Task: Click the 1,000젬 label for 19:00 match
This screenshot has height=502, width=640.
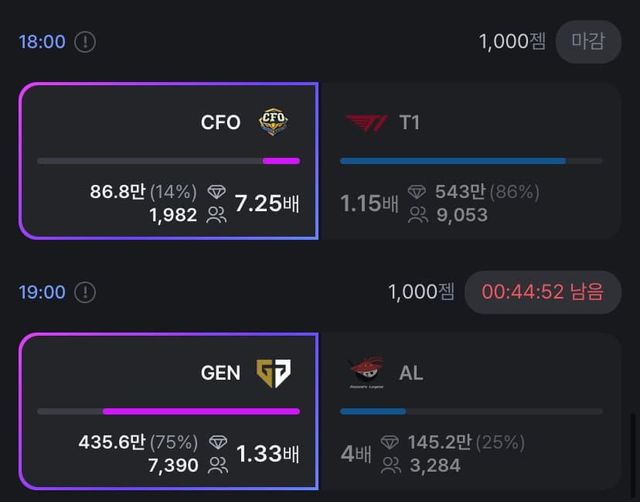Action: 421,292
